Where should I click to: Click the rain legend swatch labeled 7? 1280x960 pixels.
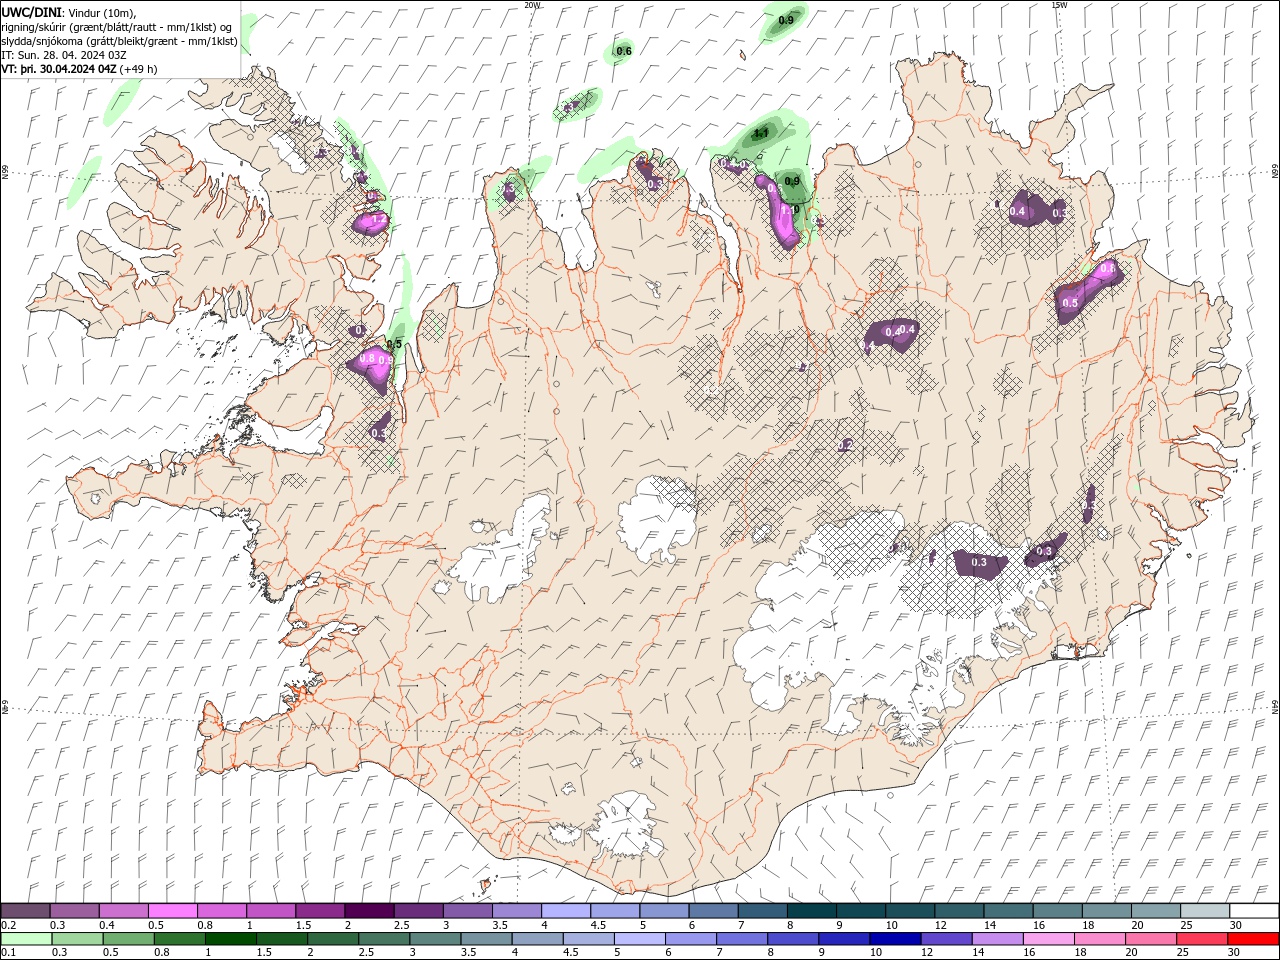[x=741, y=939]
